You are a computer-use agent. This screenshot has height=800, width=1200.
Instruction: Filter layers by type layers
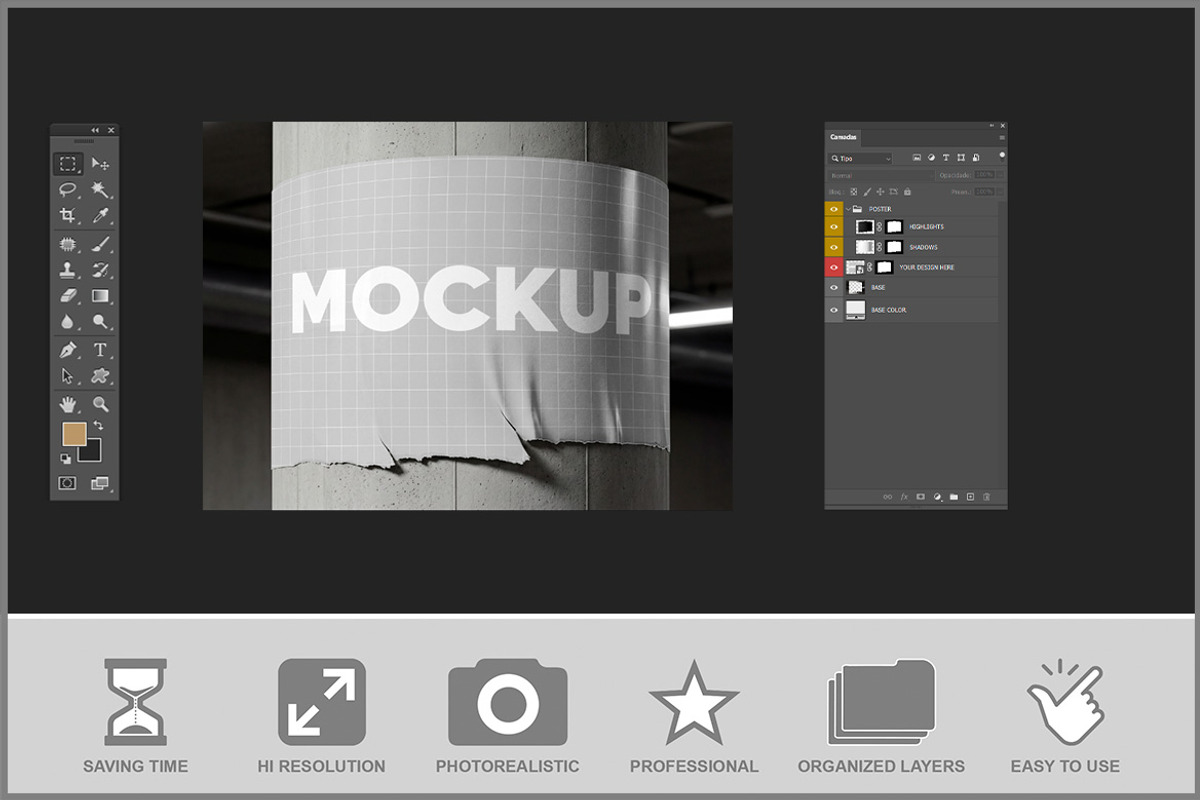[945, 158]
